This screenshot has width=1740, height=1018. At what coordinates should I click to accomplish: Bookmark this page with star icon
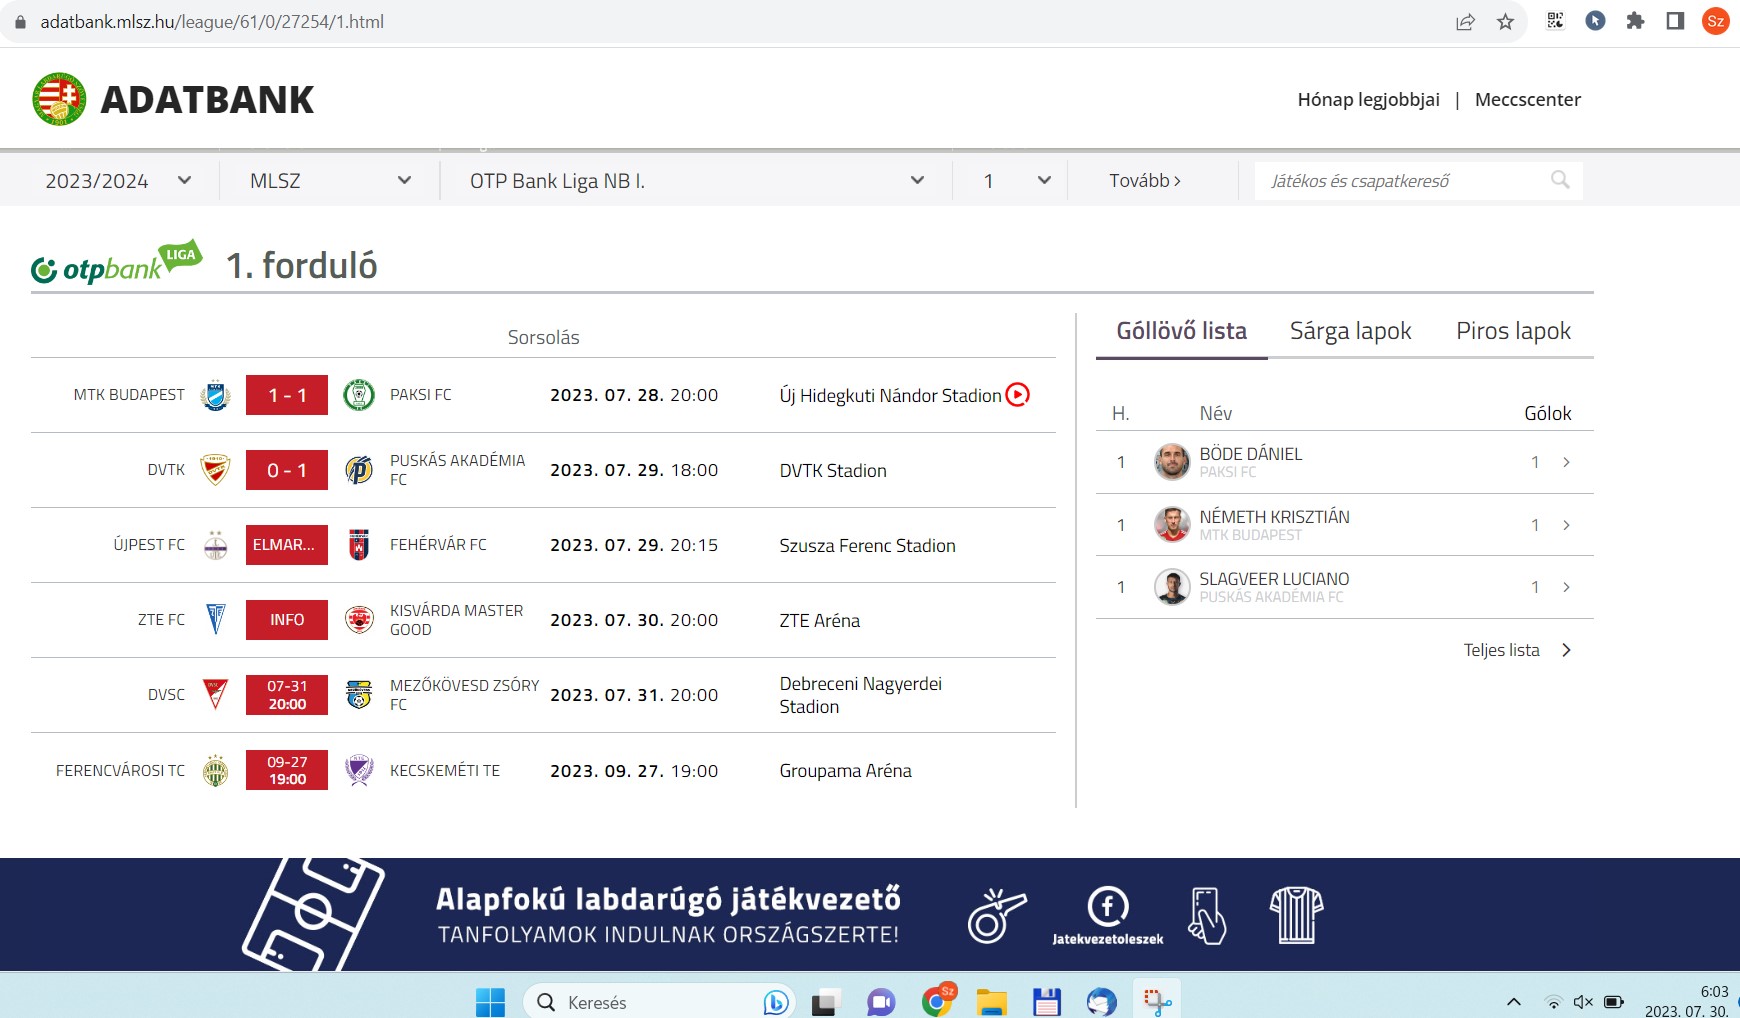pos(1505,21)
